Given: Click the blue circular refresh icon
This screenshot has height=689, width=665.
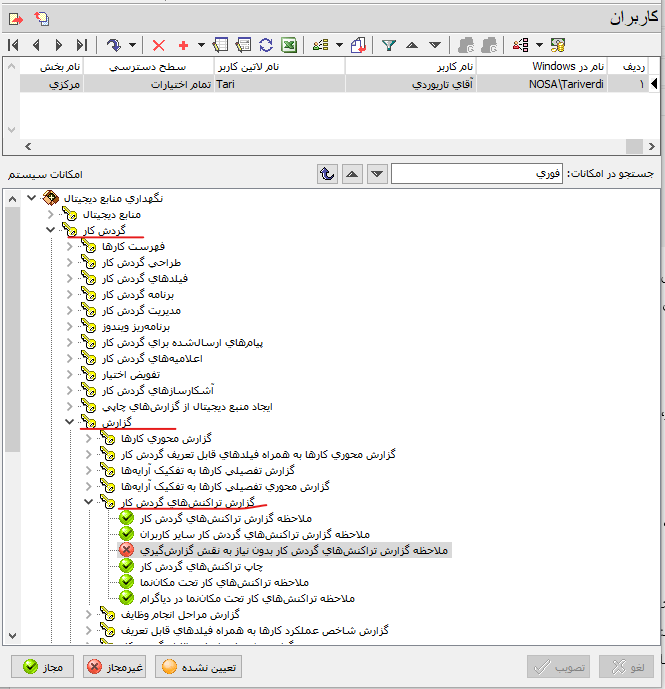Looking at the screenshot, I should tap(266, 45).
